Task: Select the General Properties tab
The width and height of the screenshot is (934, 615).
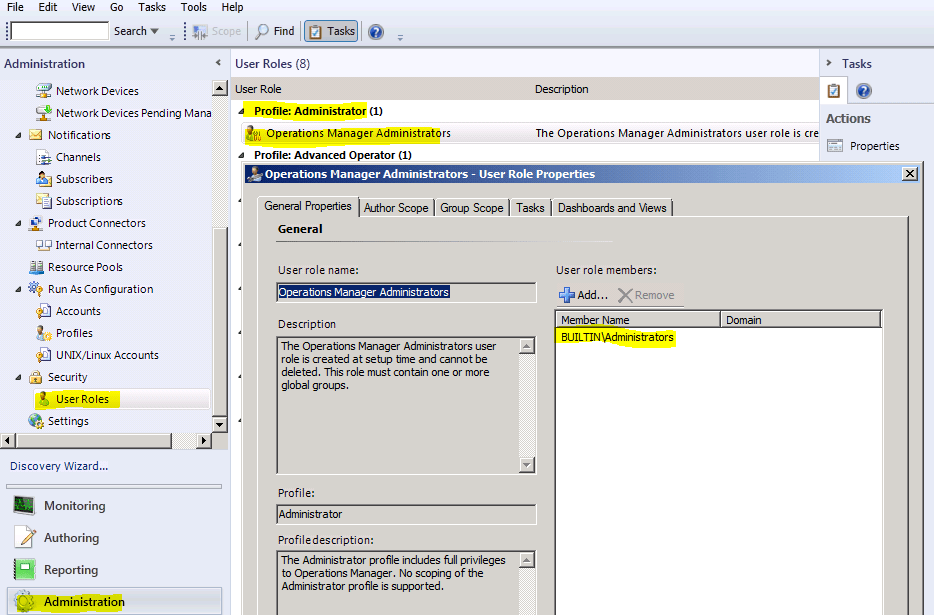Action: pos(308,206)
